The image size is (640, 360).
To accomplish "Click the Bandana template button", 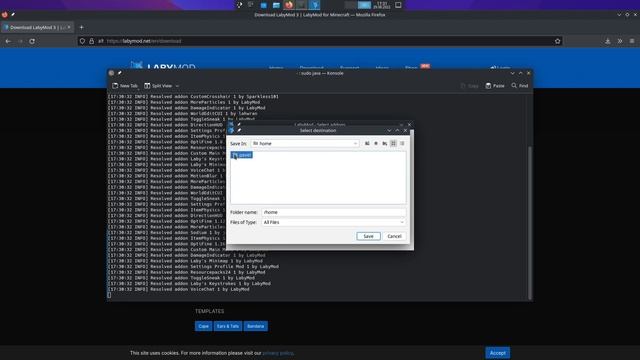I will coord(256,326).
